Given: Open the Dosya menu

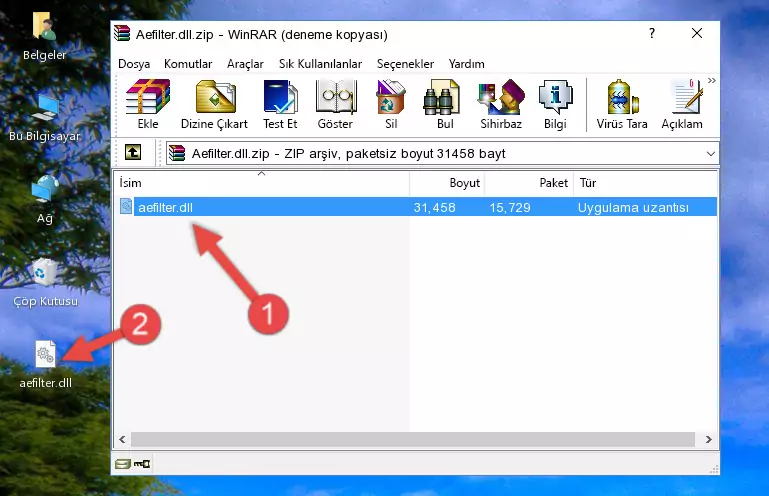Looking at the screenshot, I should (134, 64).
